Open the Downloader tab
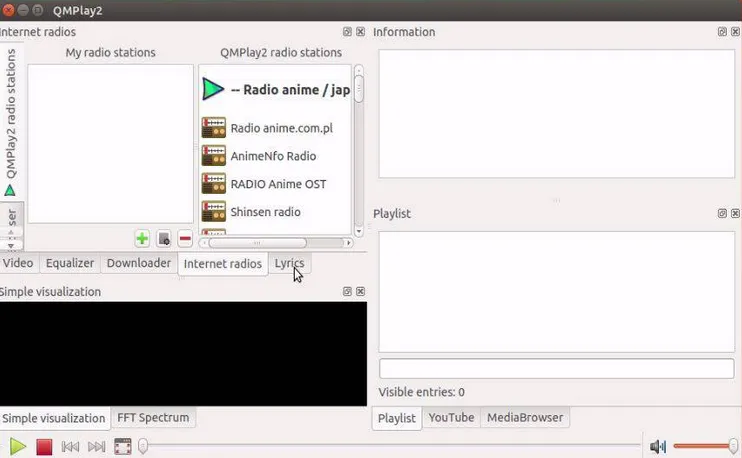 coord(139,263)
